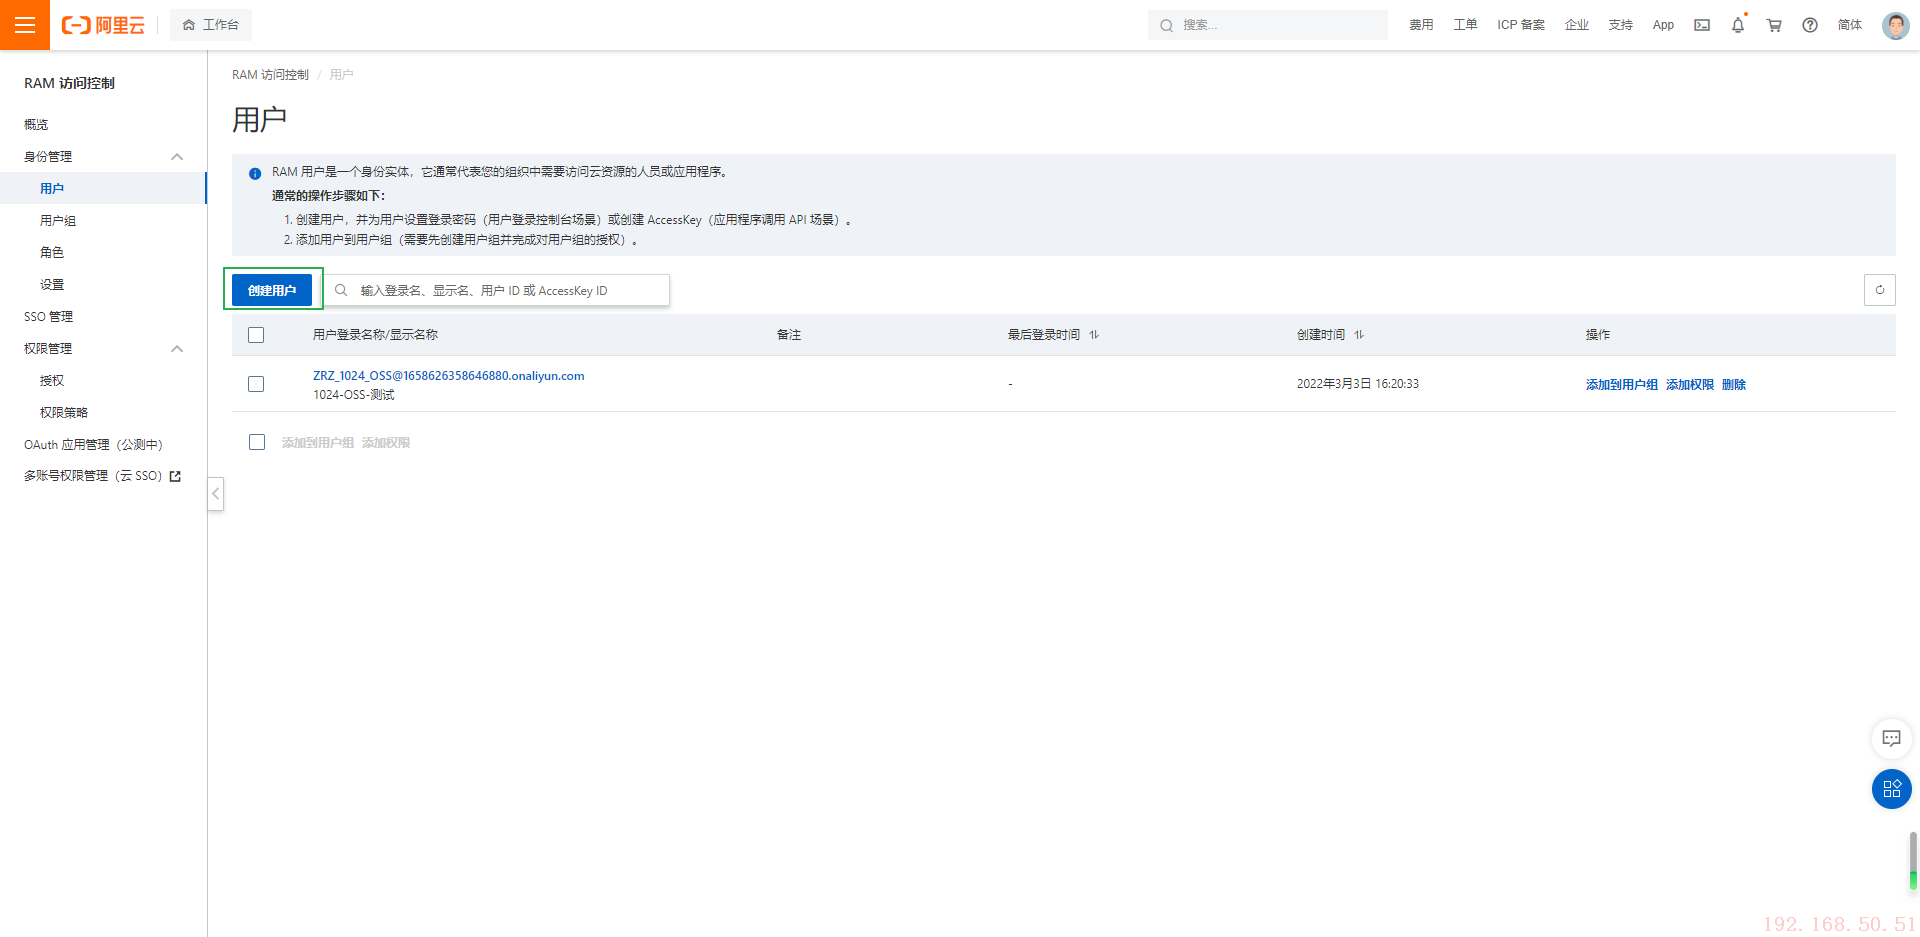Toggle the bottom batch-select checkbox
The height and width of the screenshot is (937, 1920).
257,442
